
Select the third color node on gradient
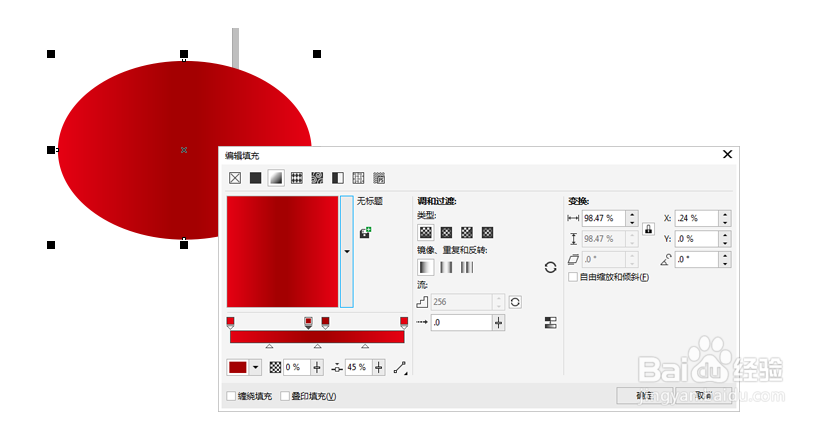pyautogui.click(x=326, y=323)
